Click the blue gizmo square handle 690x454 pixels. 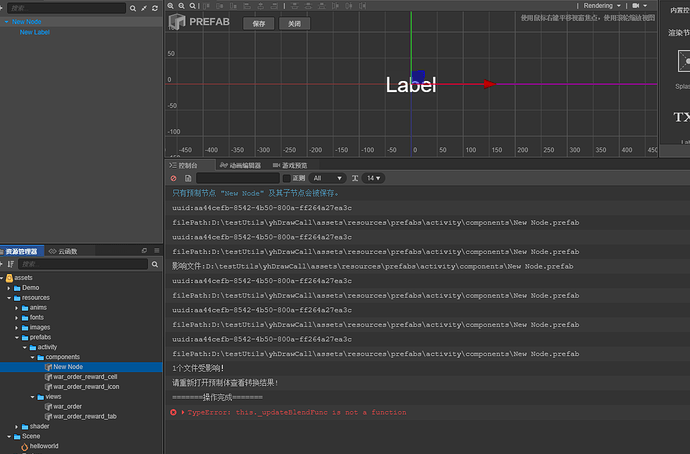click(418, 77)
